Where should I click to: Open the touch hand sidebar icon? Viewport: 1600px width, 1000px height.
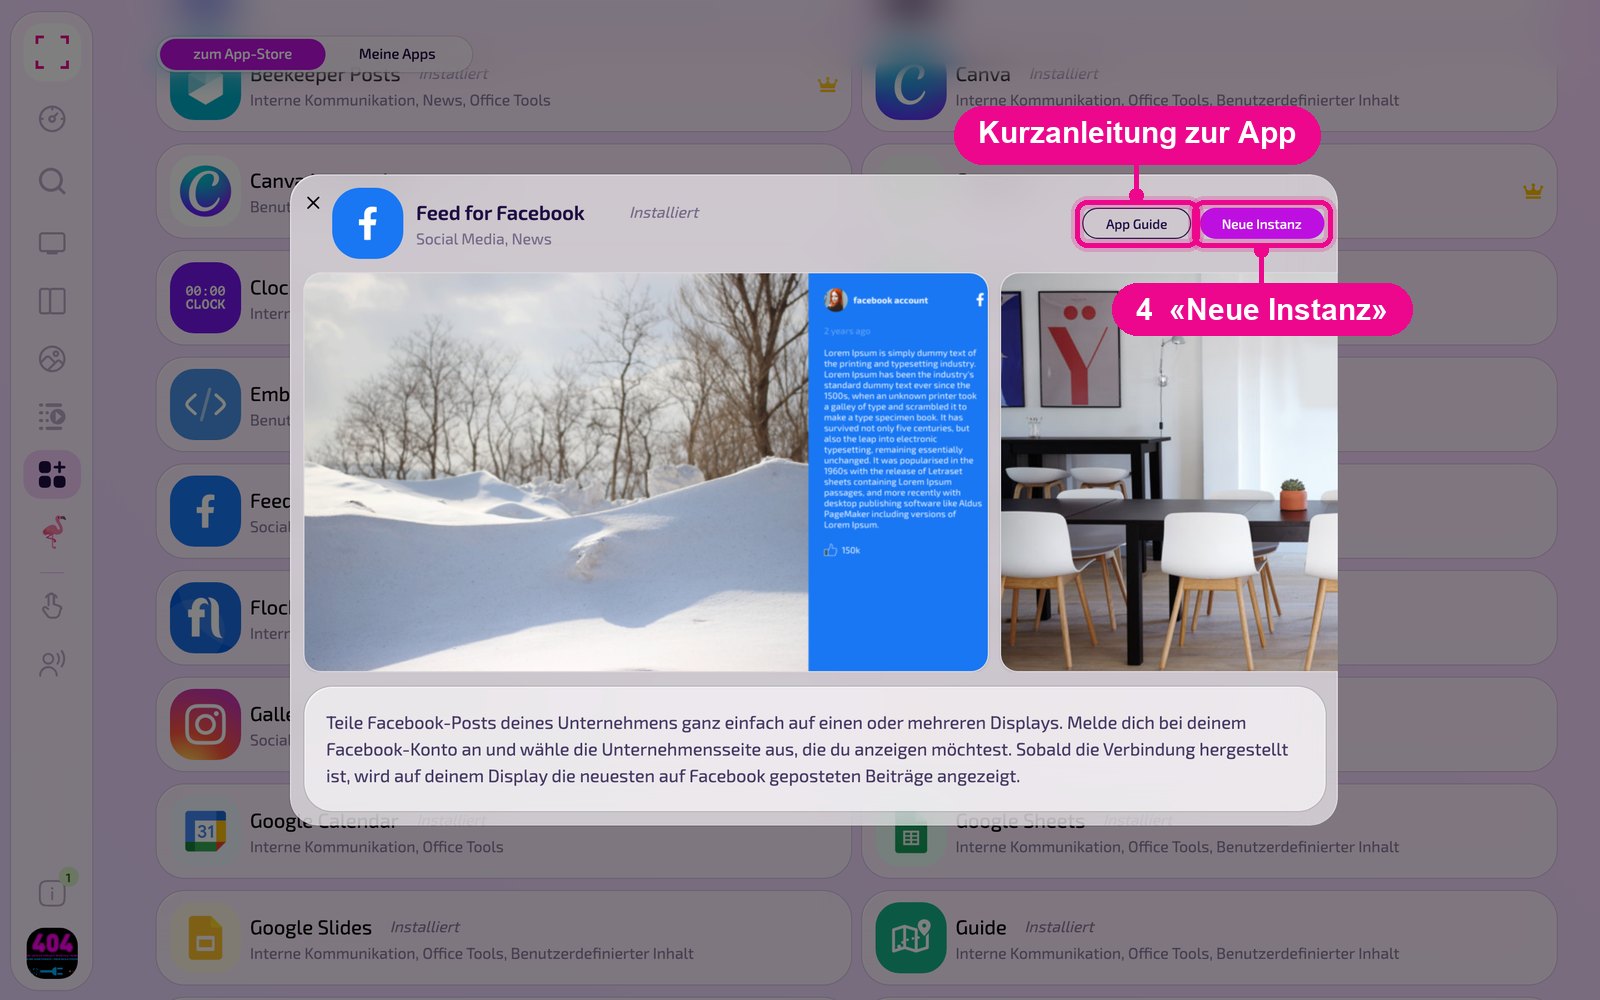point(52,605)
